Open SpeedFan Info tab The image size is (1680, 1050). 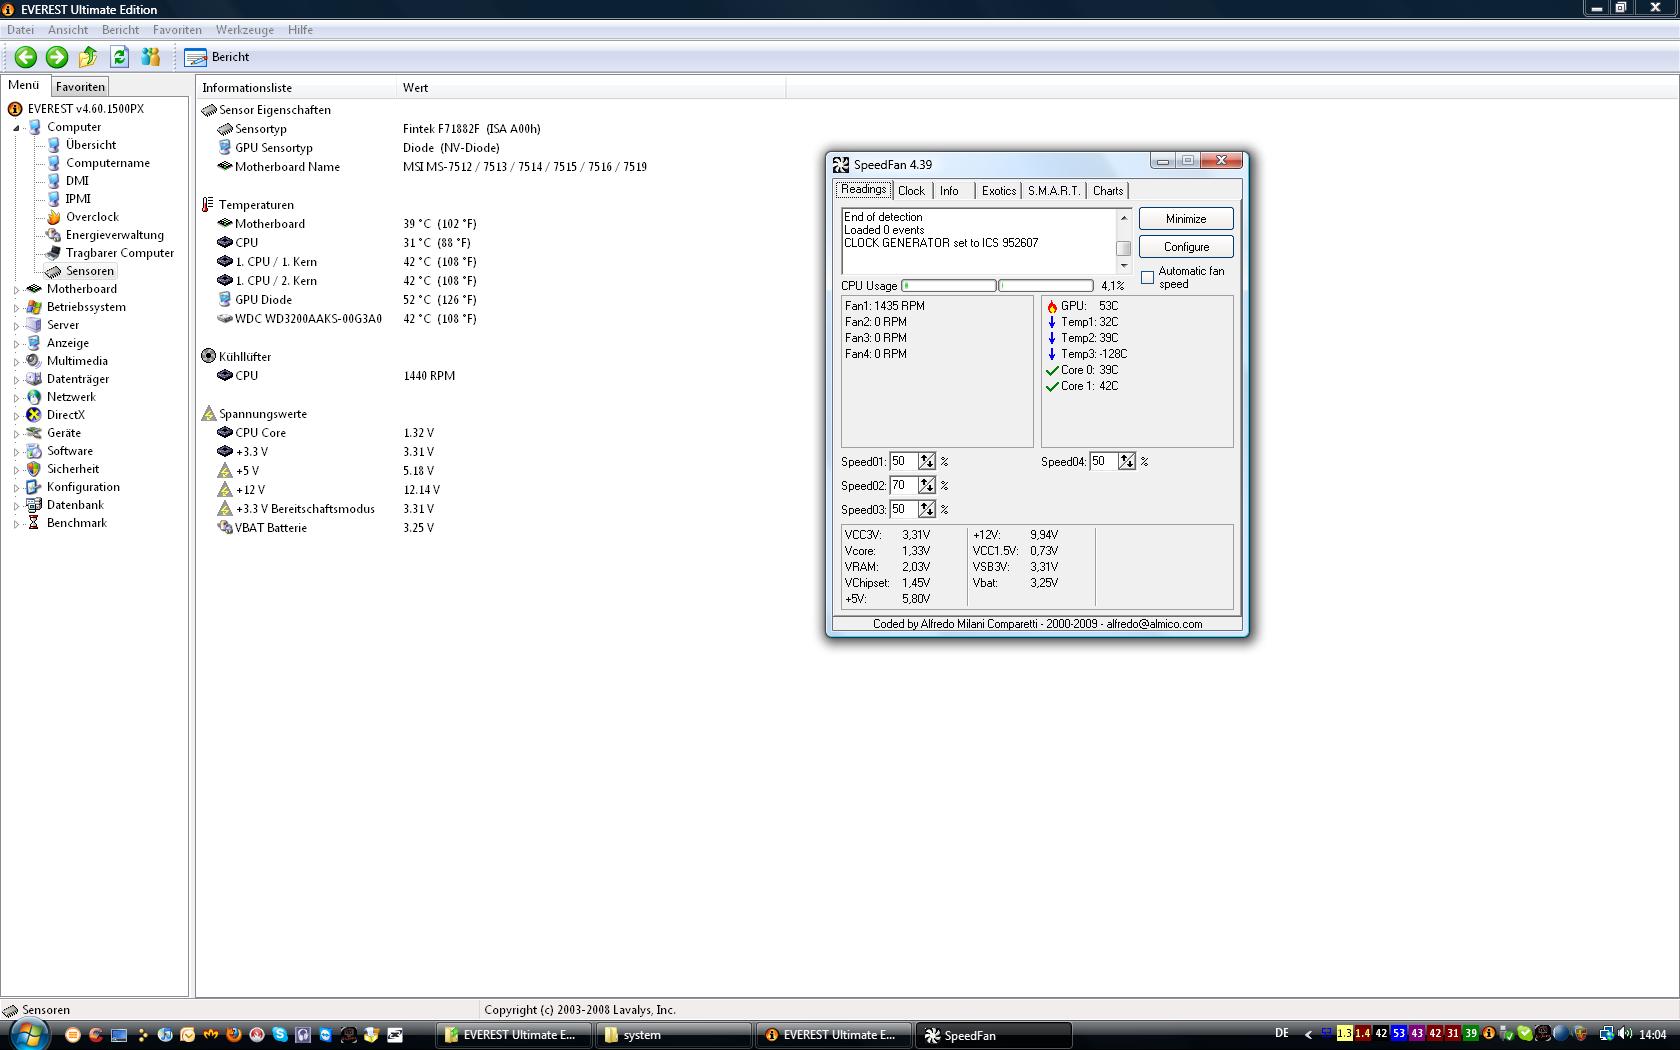click(x=949, y=191)
